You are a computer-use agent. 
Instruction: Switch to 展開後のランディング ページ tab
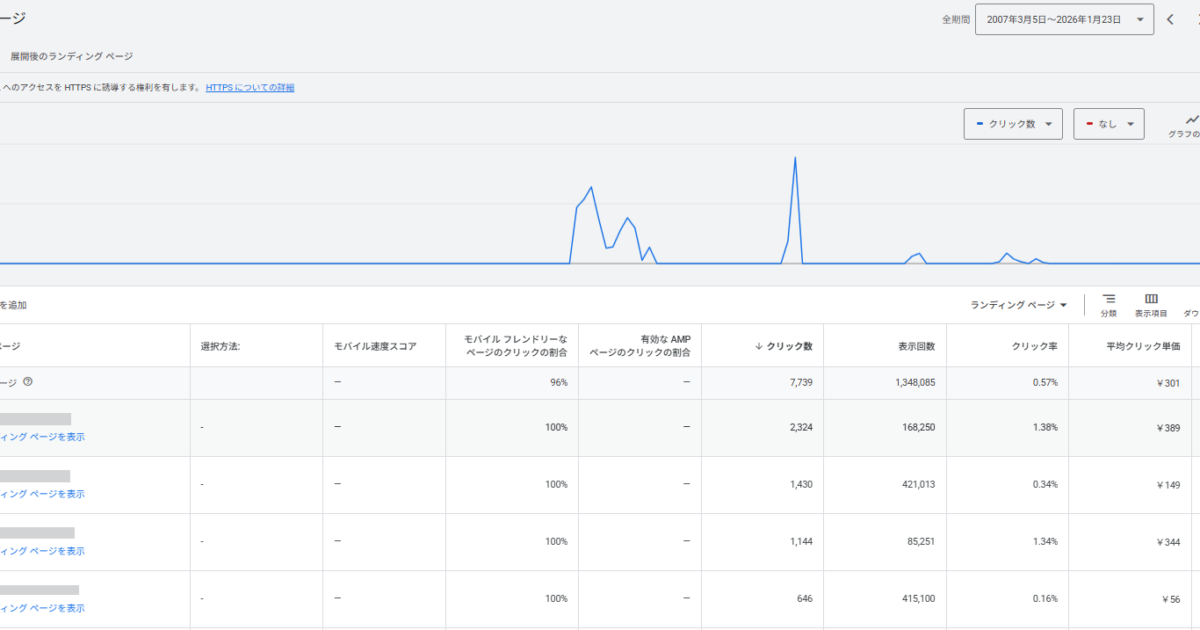click(x=71, y=56)
